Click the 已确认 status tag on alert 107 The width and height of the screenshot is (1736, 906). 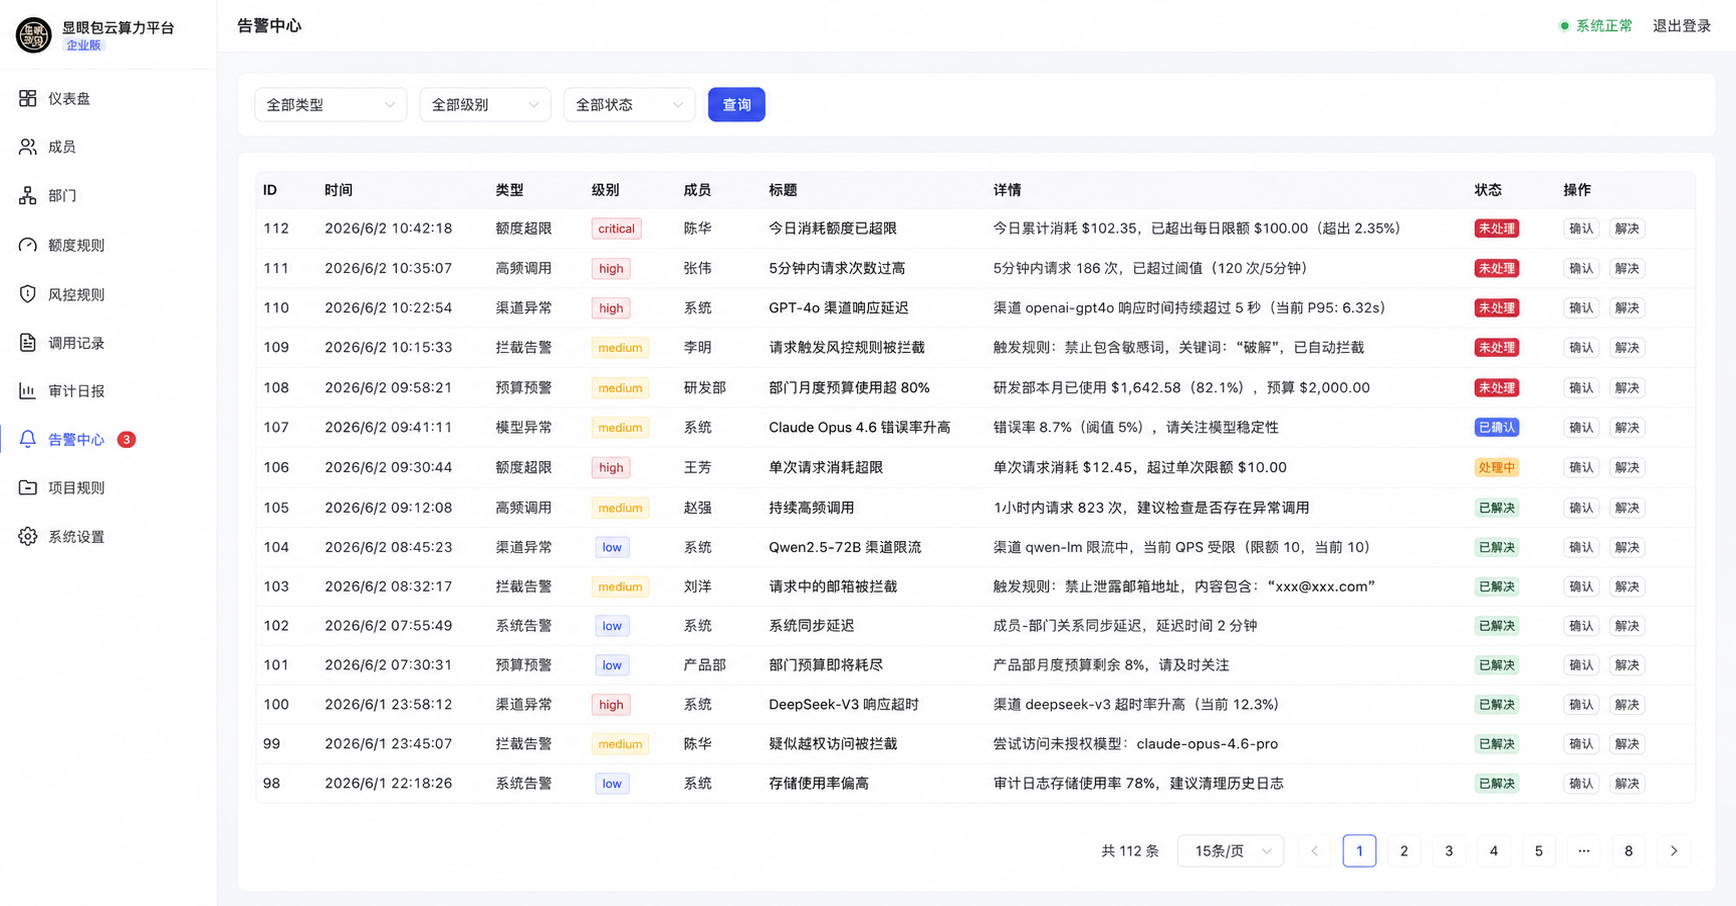tap(1497, 428)
